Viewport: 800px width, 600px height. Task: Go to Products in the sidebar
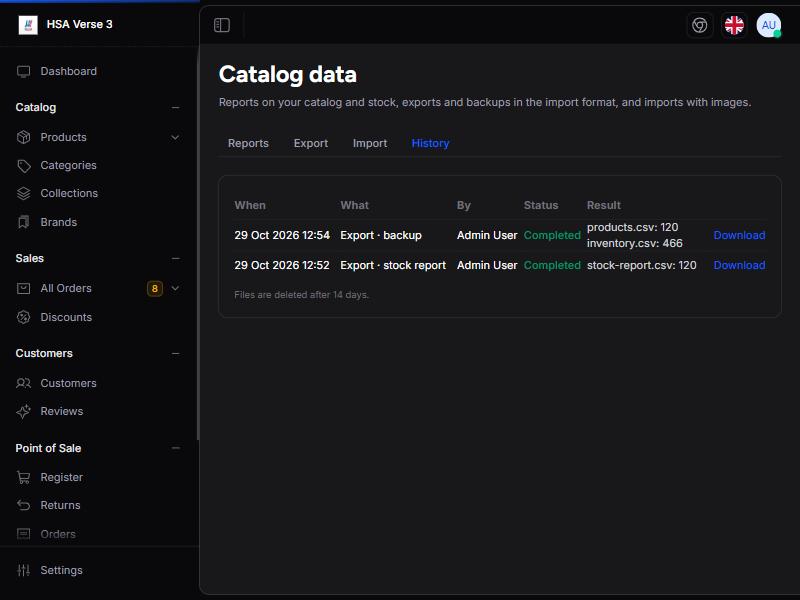tap(63, 137)
